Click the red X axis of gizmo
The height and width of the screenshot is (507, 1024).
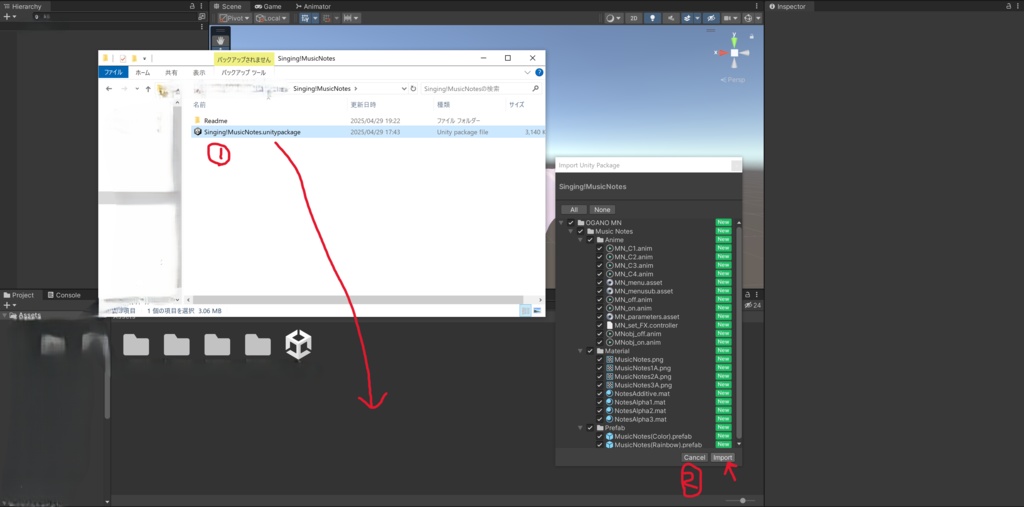click(x=722, y=52)
